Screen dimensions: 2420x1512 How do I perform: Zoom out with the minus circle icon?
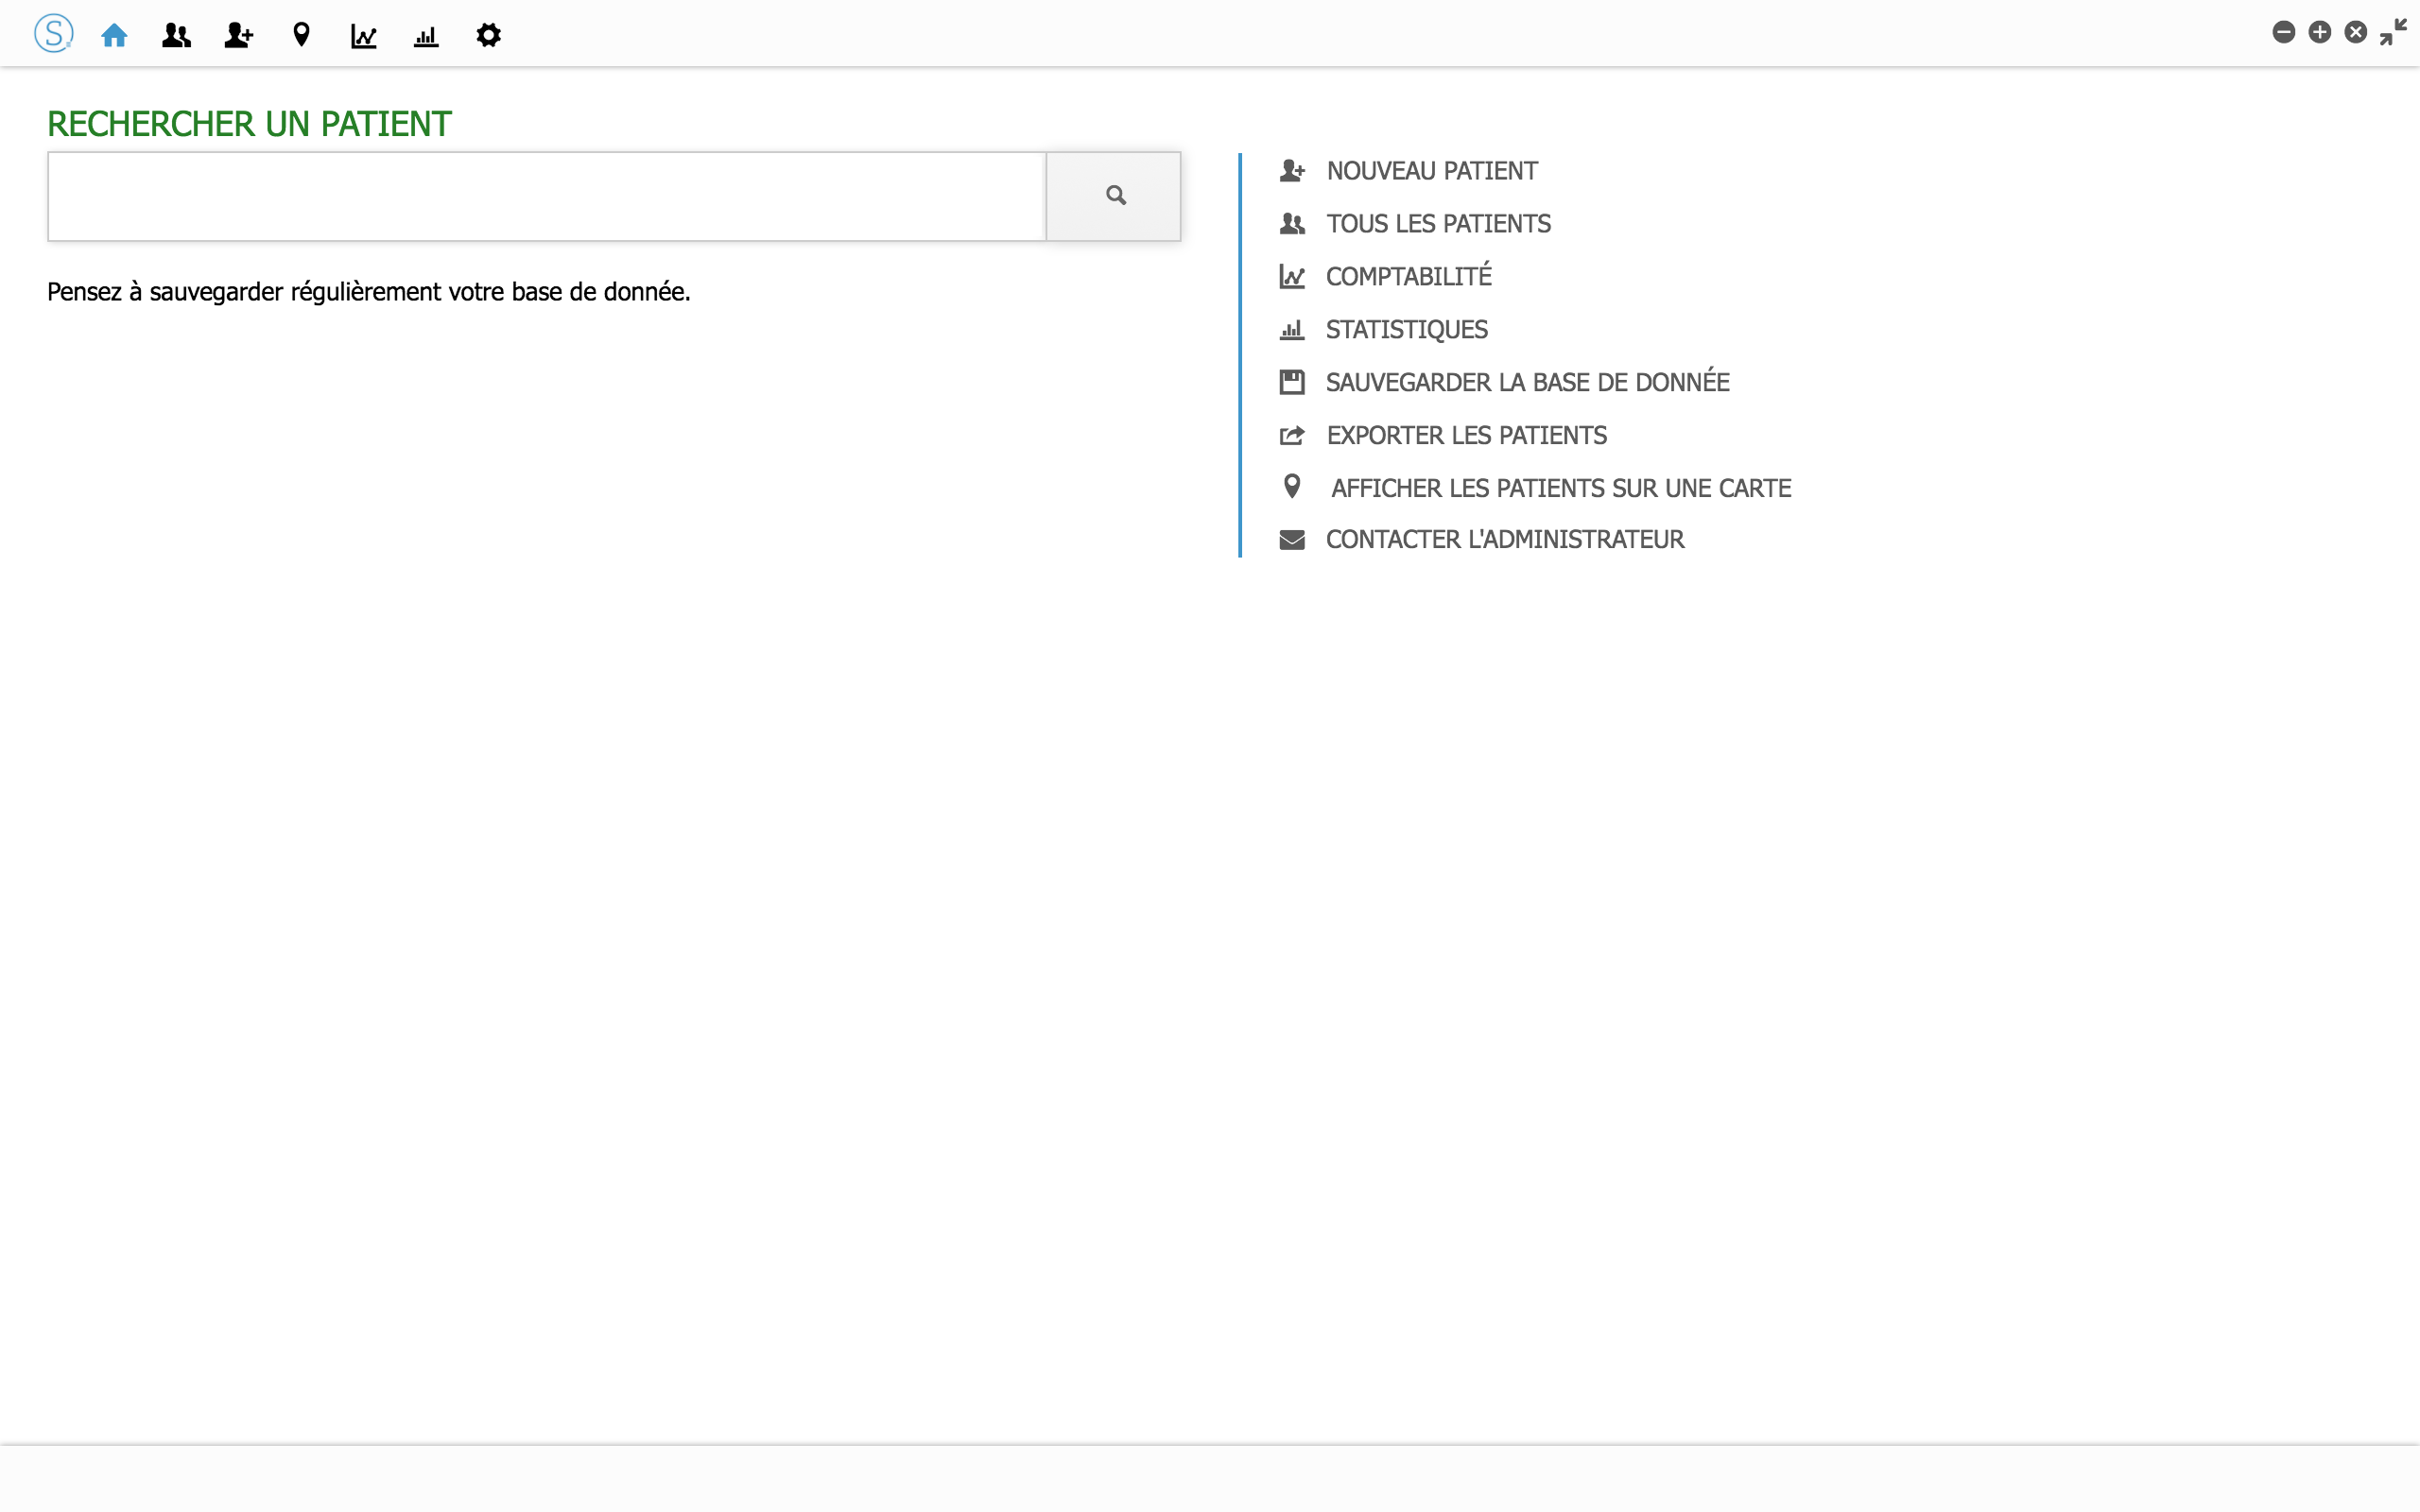pos(2283,33)
